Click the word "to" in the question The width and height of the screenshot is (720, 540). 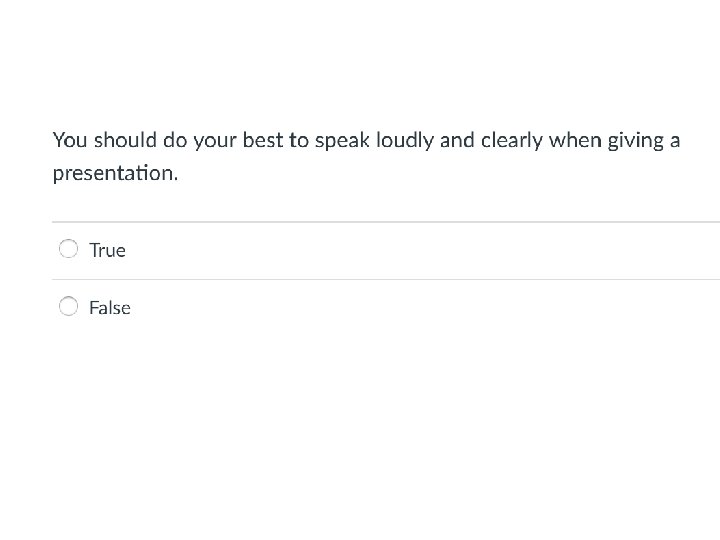coord(299,140)
